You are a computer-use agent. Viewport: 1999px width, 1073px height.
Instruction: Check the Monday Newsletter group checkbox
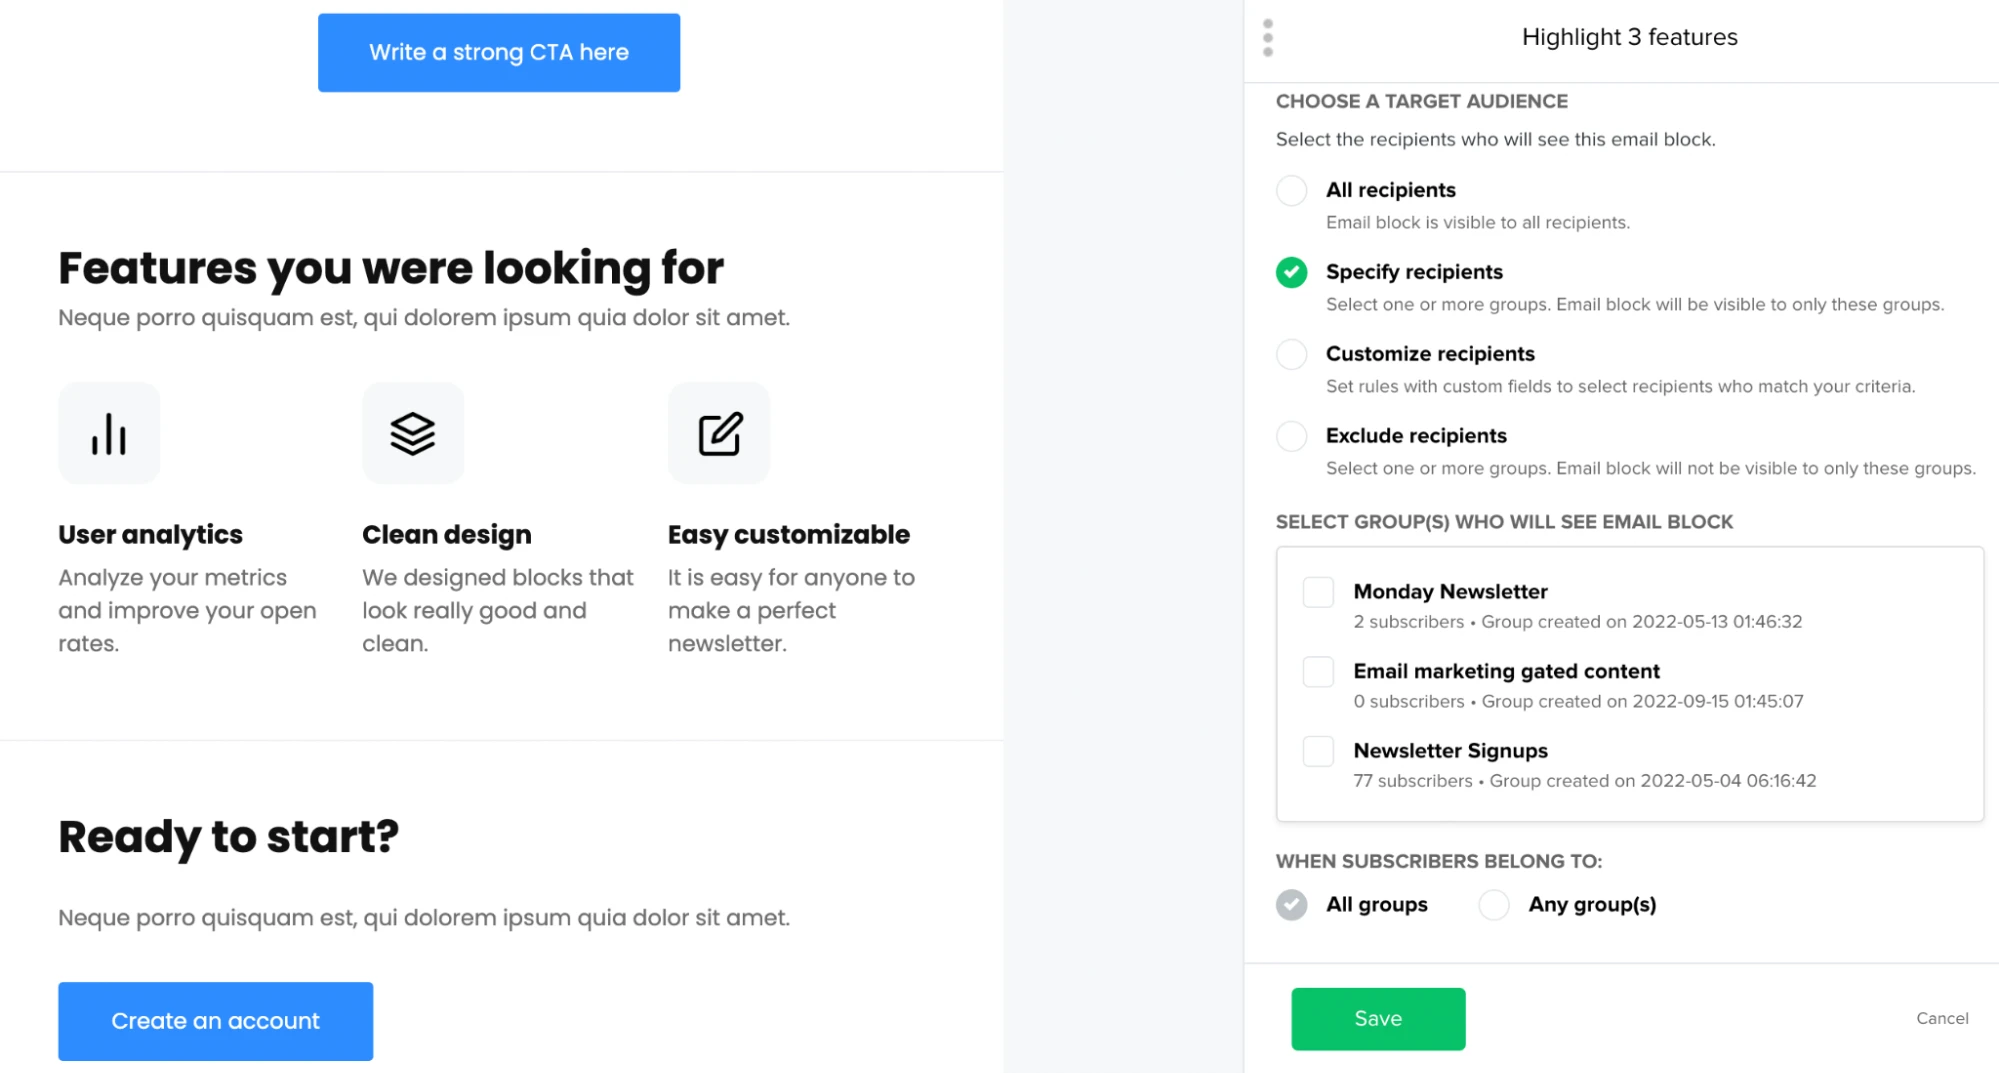1318,592
